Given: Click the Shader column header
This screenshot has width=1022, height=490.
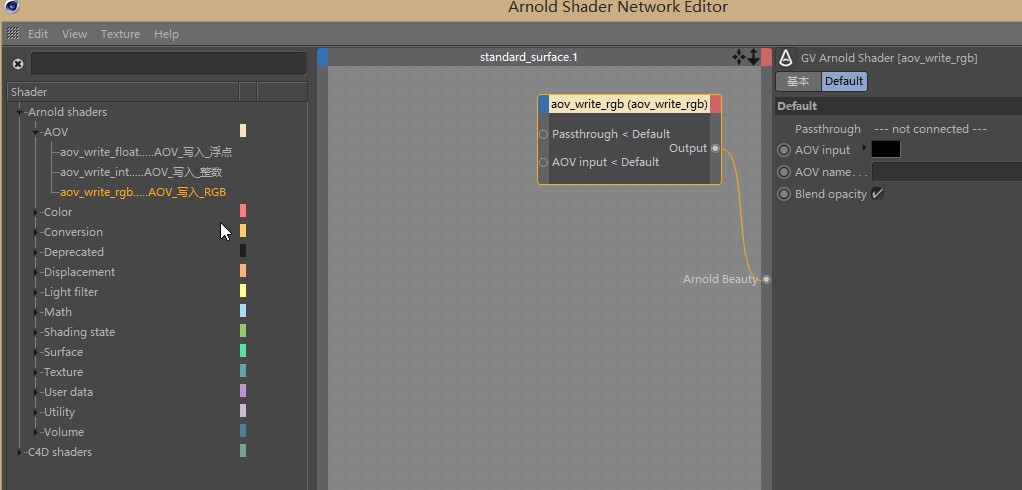Looking at the screenshot, I should pyautogui.click(x=124, y=92).
